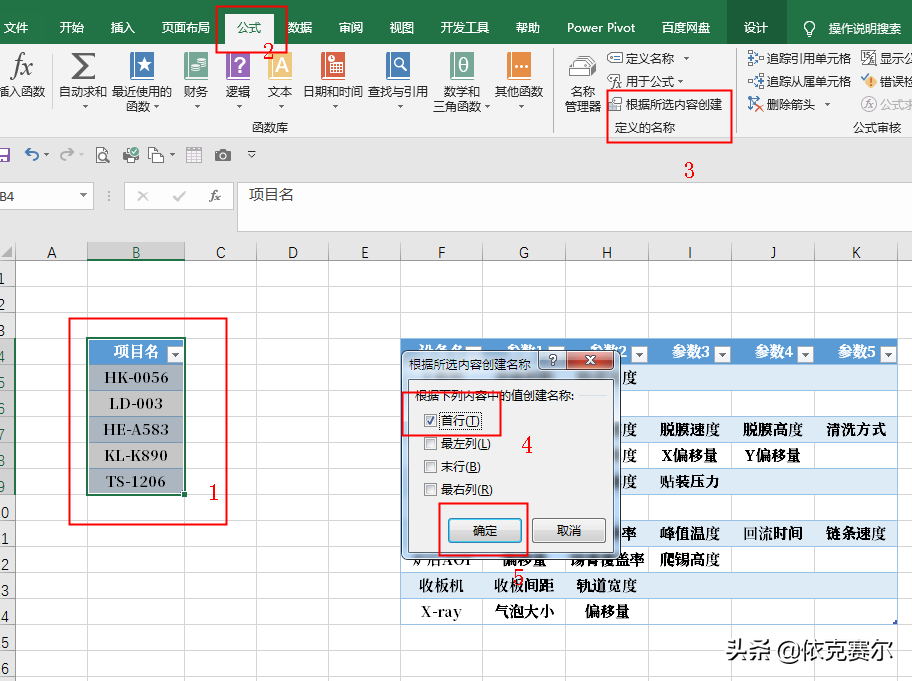Click the camera icon in quick toolbar

click(x=223, y=155)
